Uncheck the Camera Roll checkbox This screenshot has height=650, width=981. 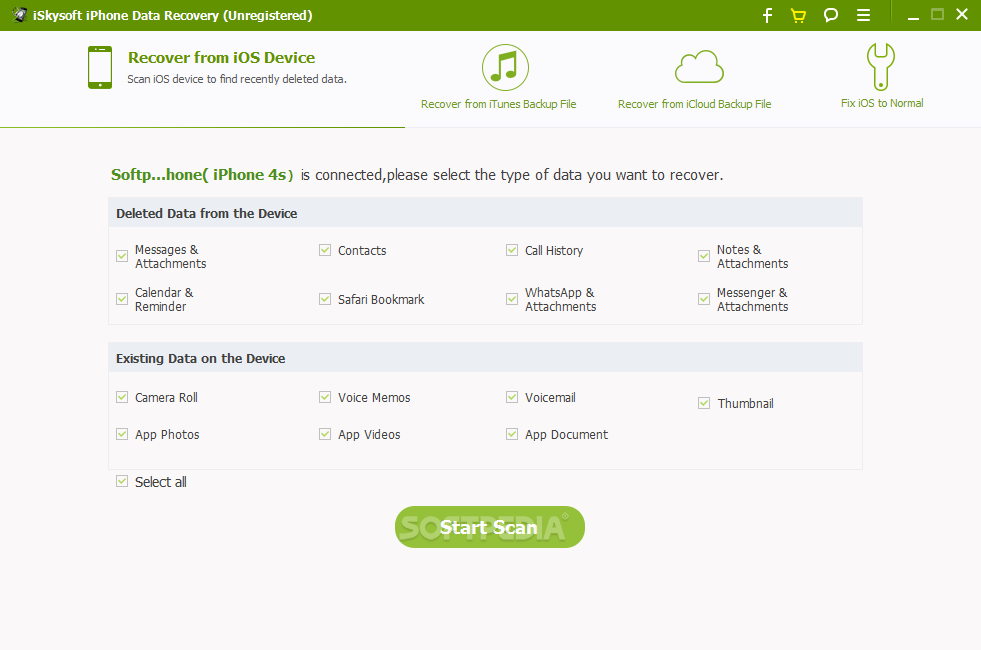coord(122,397)
